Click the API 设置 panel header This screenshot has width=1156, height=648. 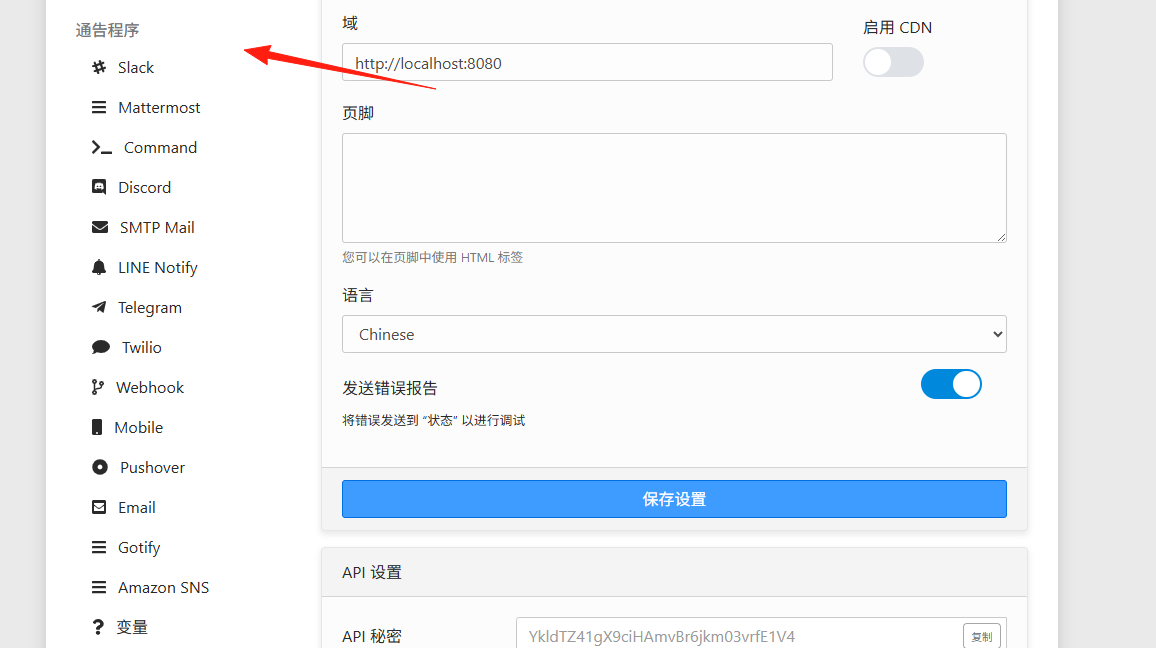(674, 572)
